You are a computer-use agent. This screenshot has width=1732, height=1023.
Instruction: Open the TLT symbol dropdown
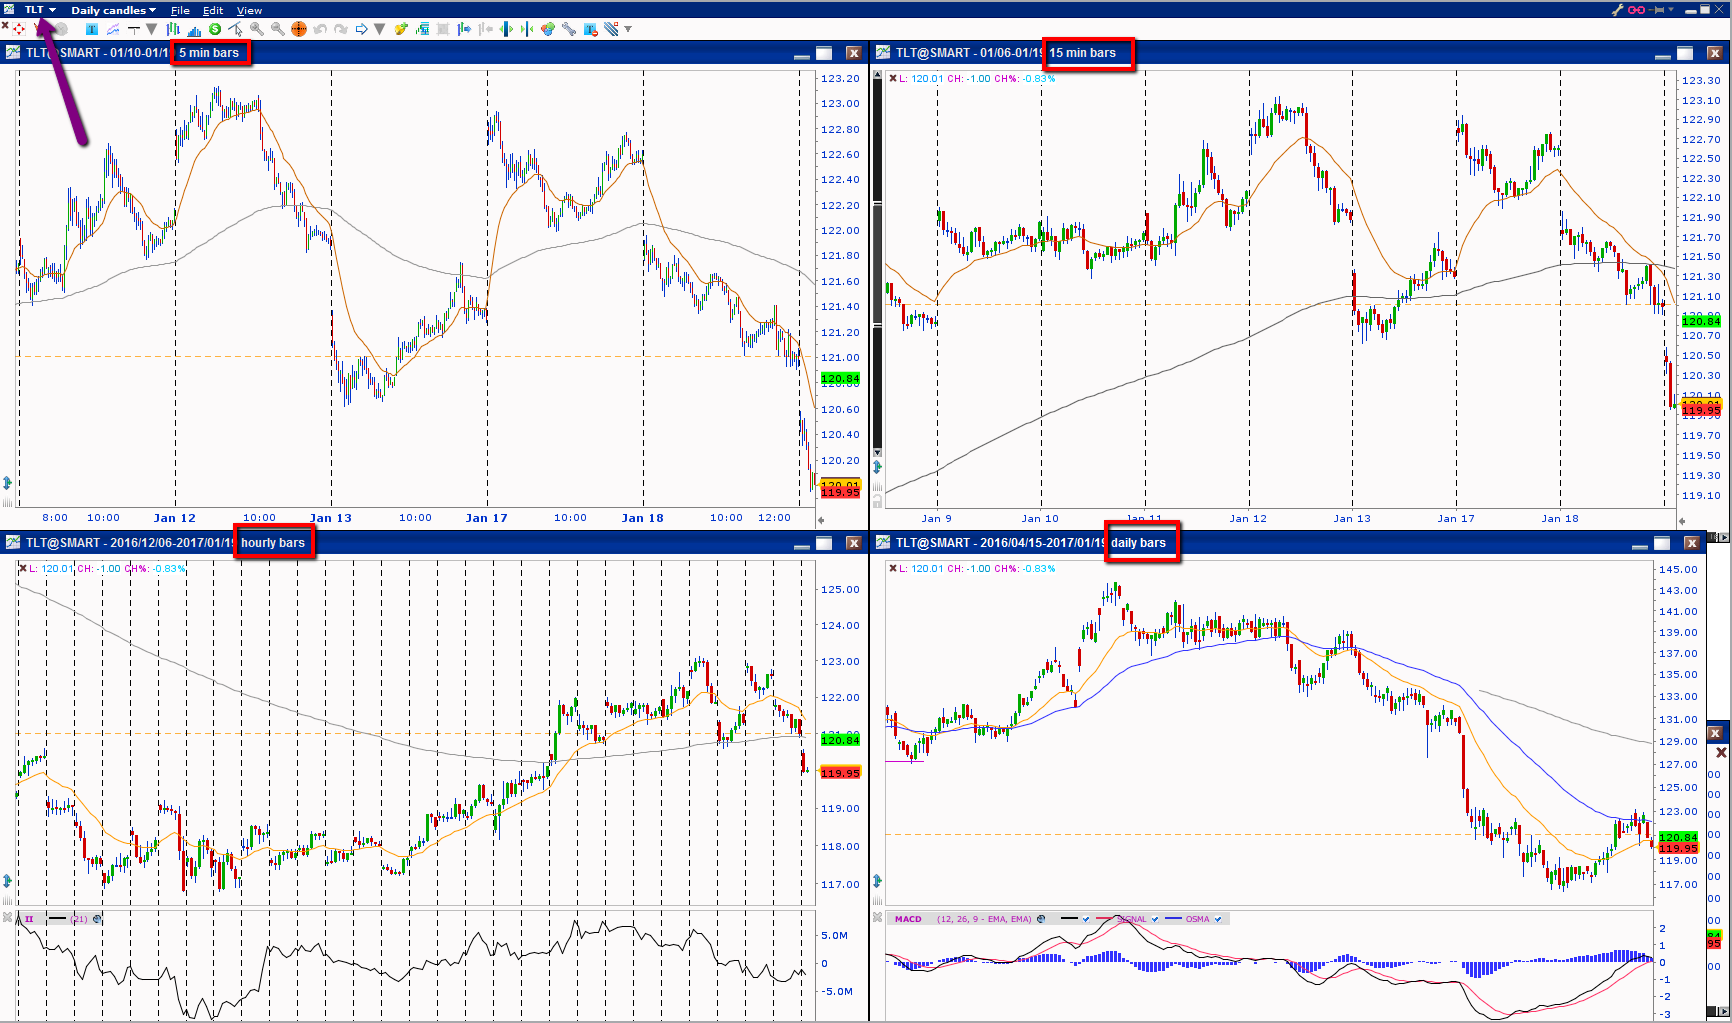coord(40,10)
